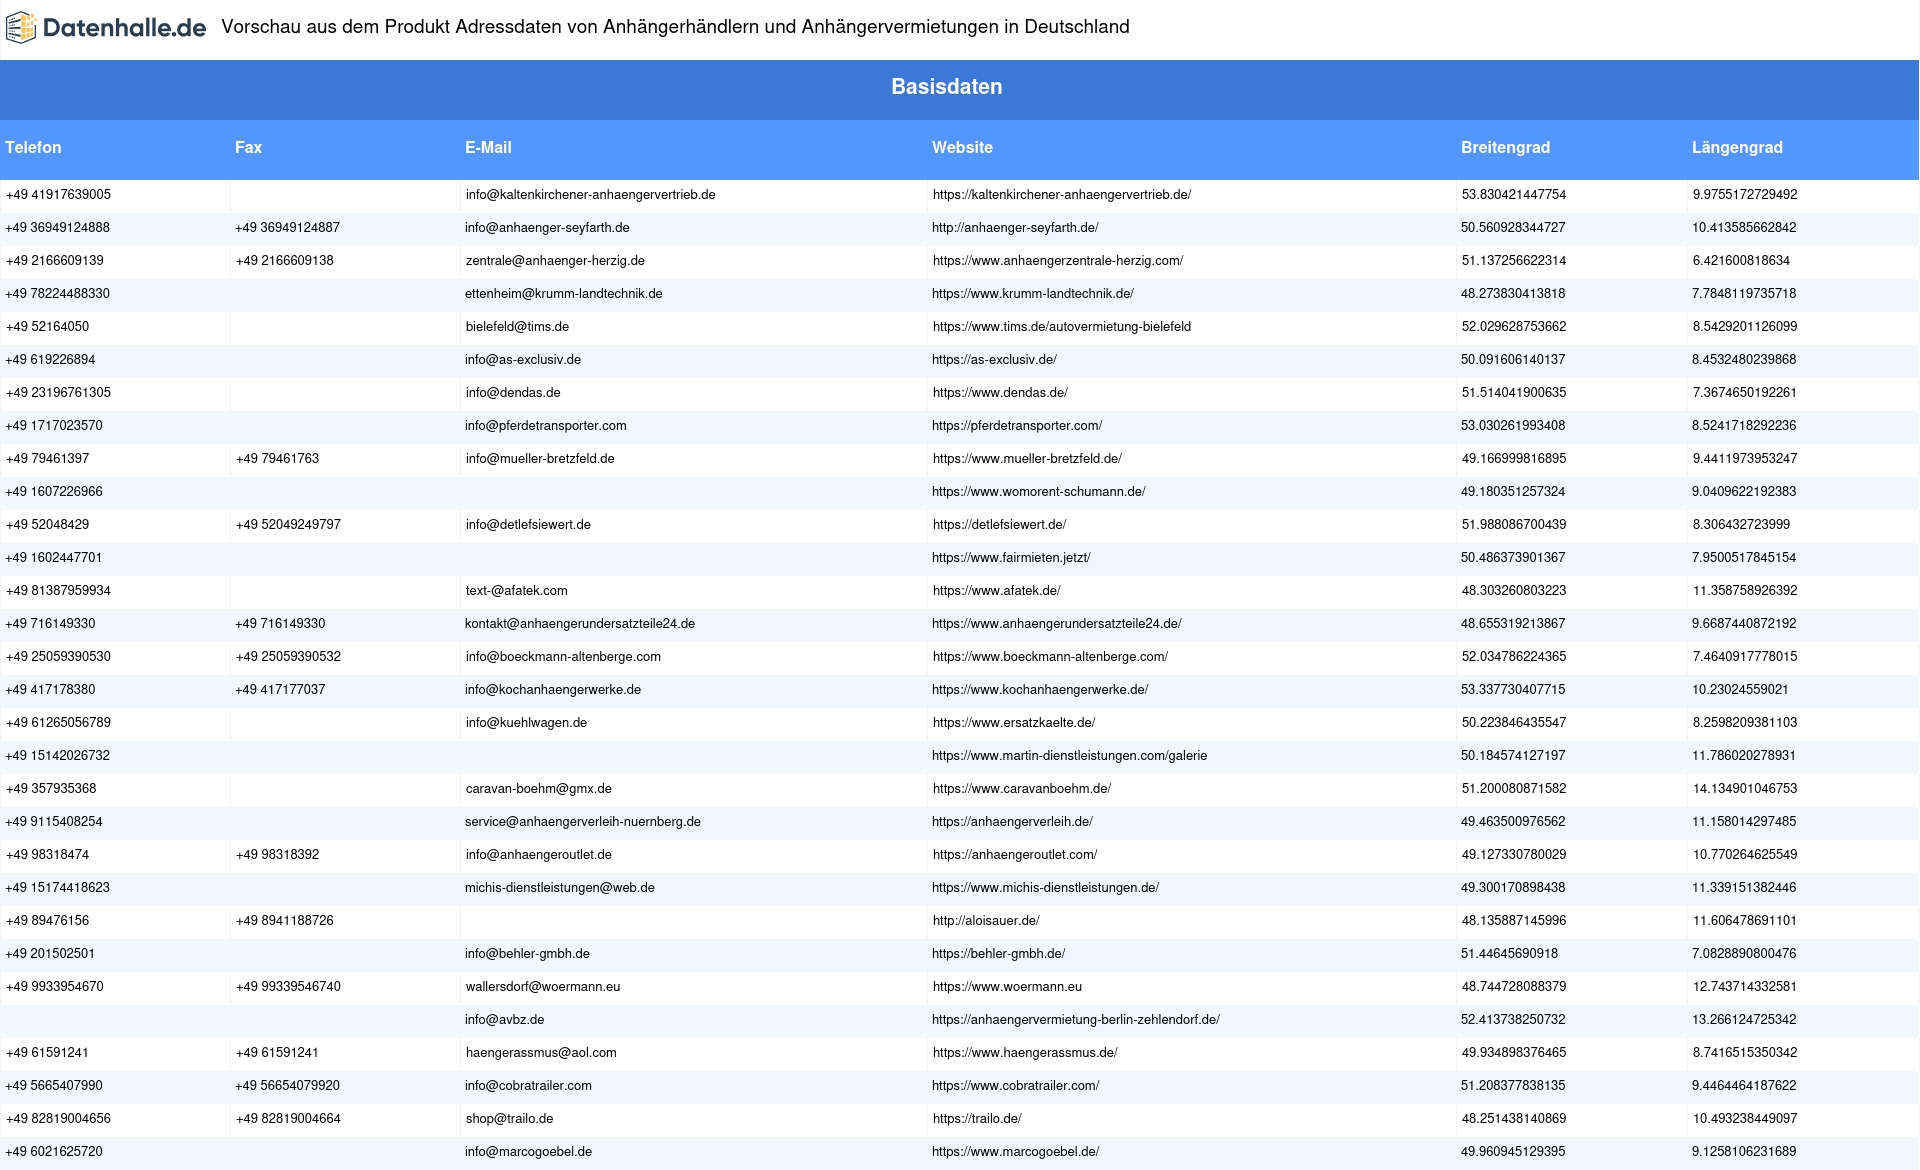Click the E-Mail column header
The width and height of the screenshot is (1920, 1170).
488,148
